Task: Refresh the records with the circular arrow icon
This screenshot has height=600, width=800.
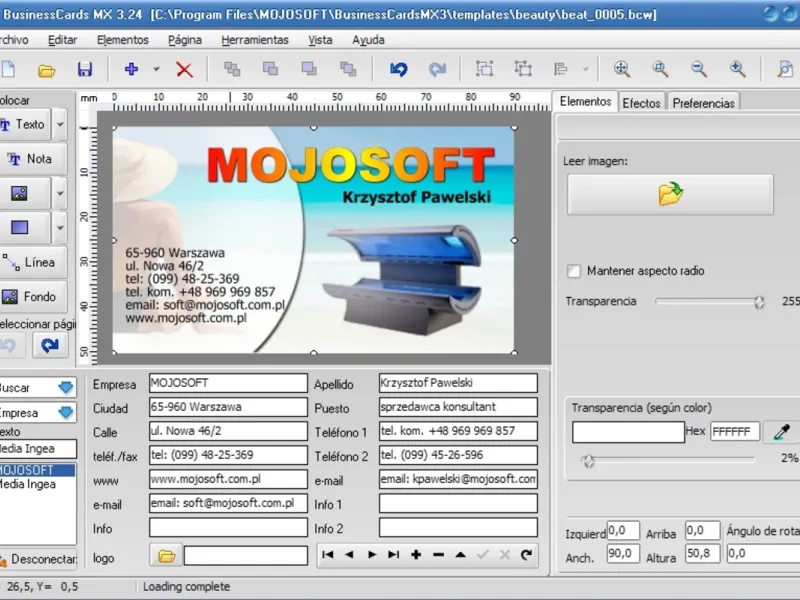Action: [527, 555]
